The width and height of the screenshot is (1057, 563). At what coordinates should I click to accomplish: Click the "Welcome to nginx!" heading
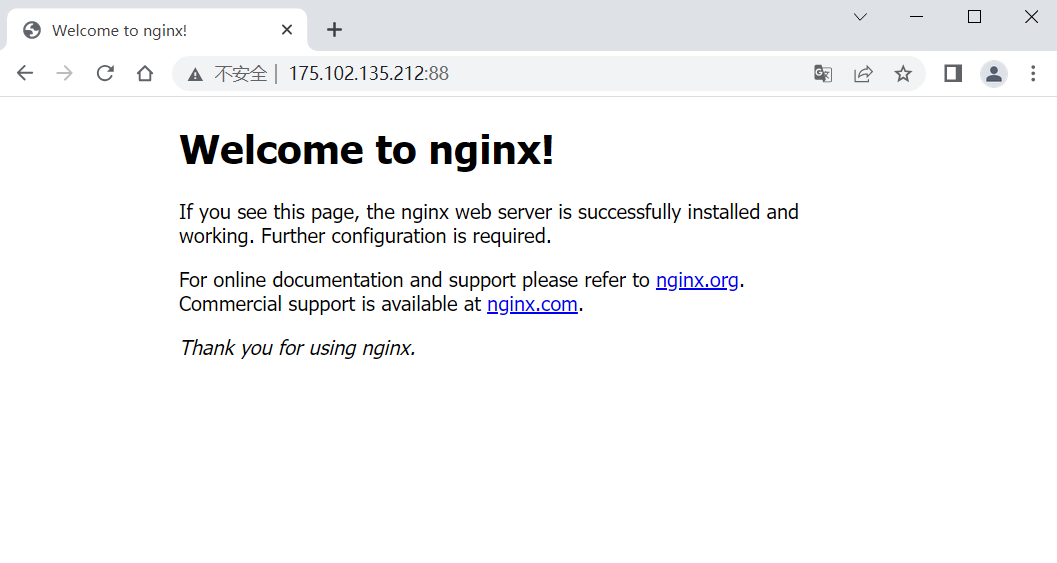[x=367, y=149]
